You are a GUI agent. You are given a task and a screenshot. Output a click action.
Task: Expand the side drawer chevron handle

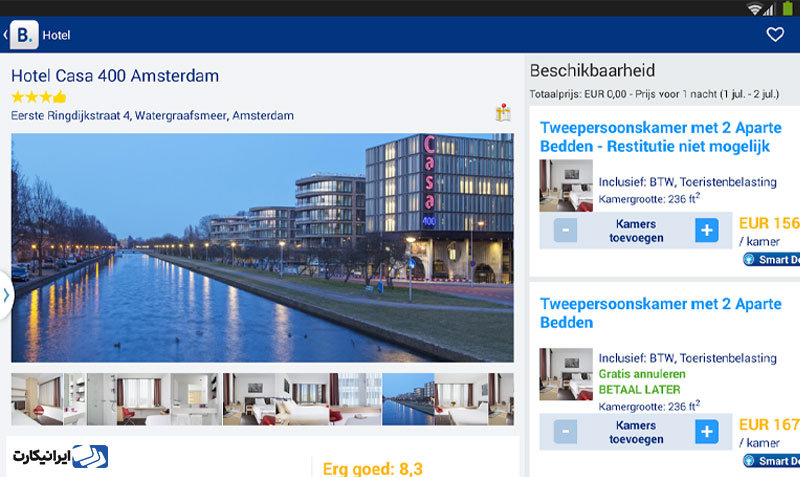point(6,295)
